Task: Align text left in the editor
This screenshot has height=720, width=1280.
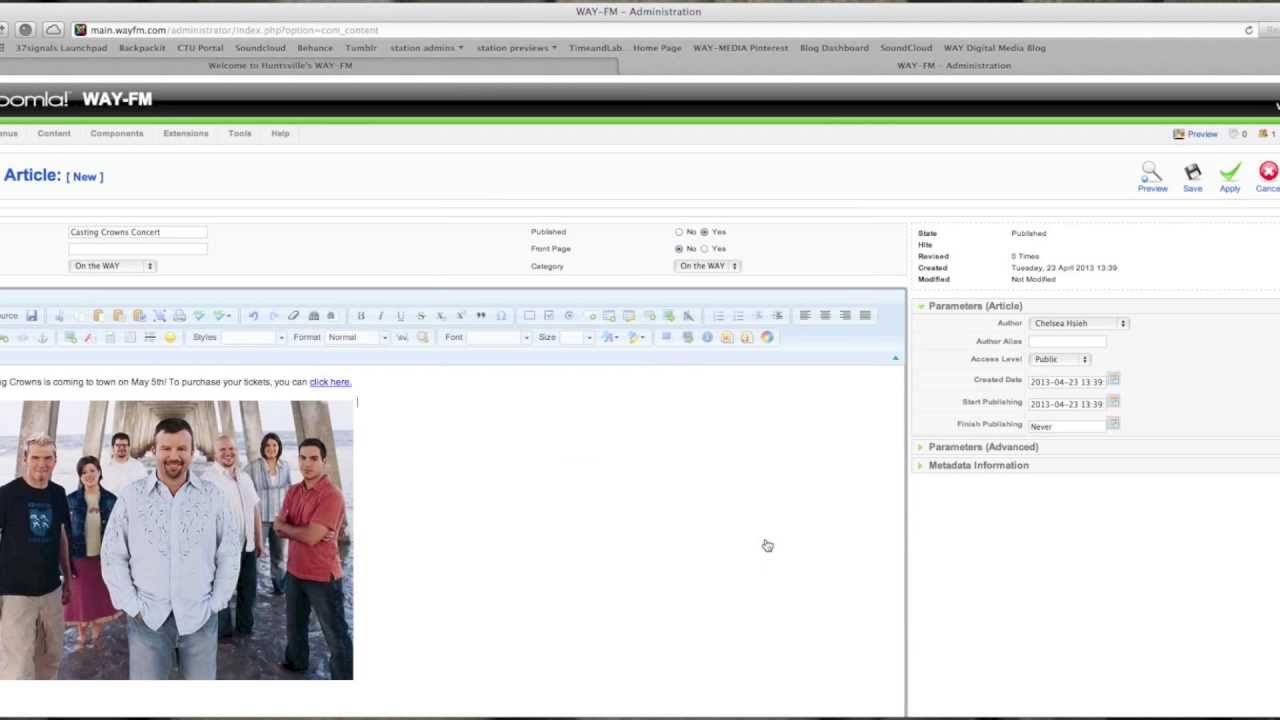Action: click(805, 315)
